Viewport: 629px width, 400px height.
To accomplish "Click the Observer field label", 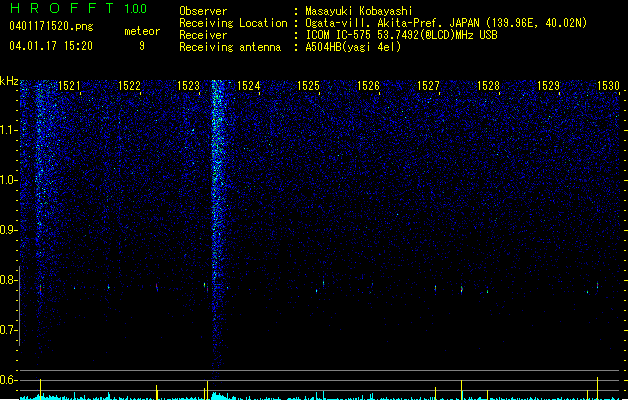I will pyautogui.click(x=203, y=11).
